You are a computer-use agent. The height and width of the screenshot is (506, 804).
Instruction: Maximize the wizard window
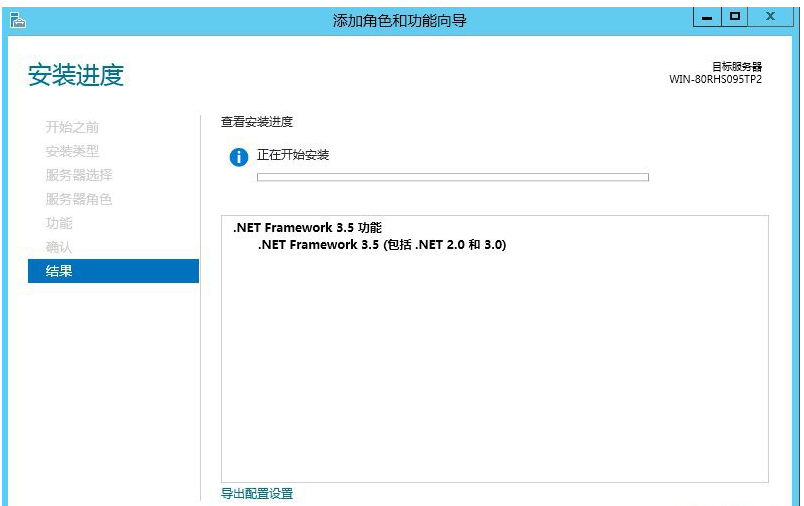(x=734, y=17)
